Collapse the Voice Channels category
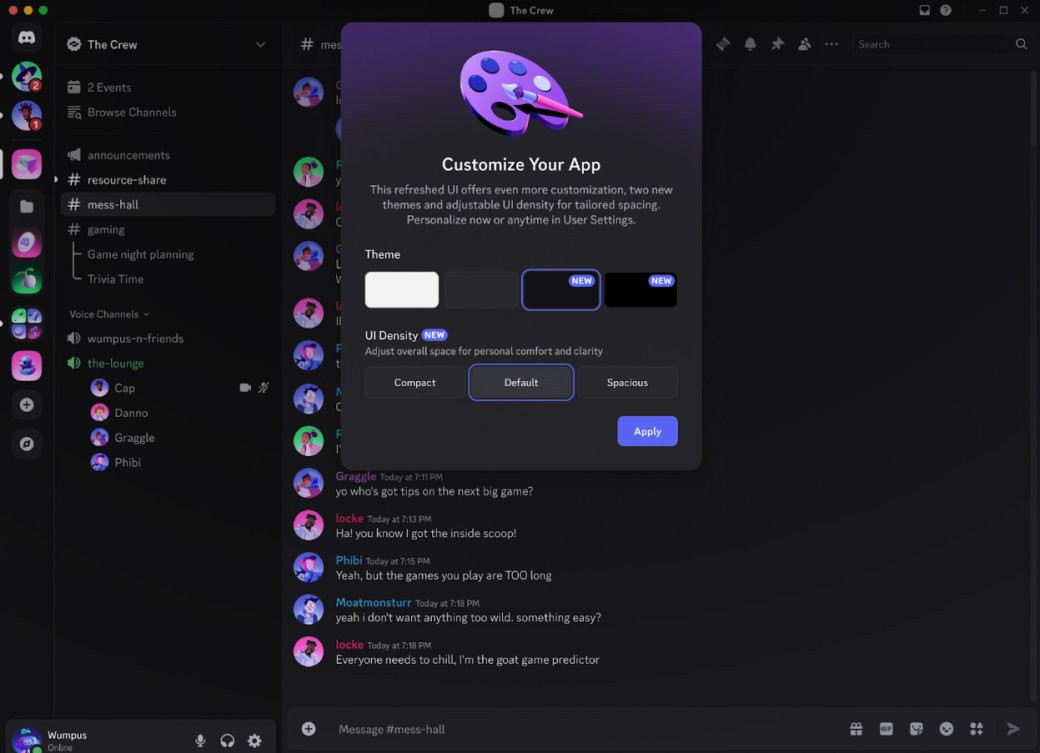Screen dimensions: 1040x753 click(x=108, y=314)
